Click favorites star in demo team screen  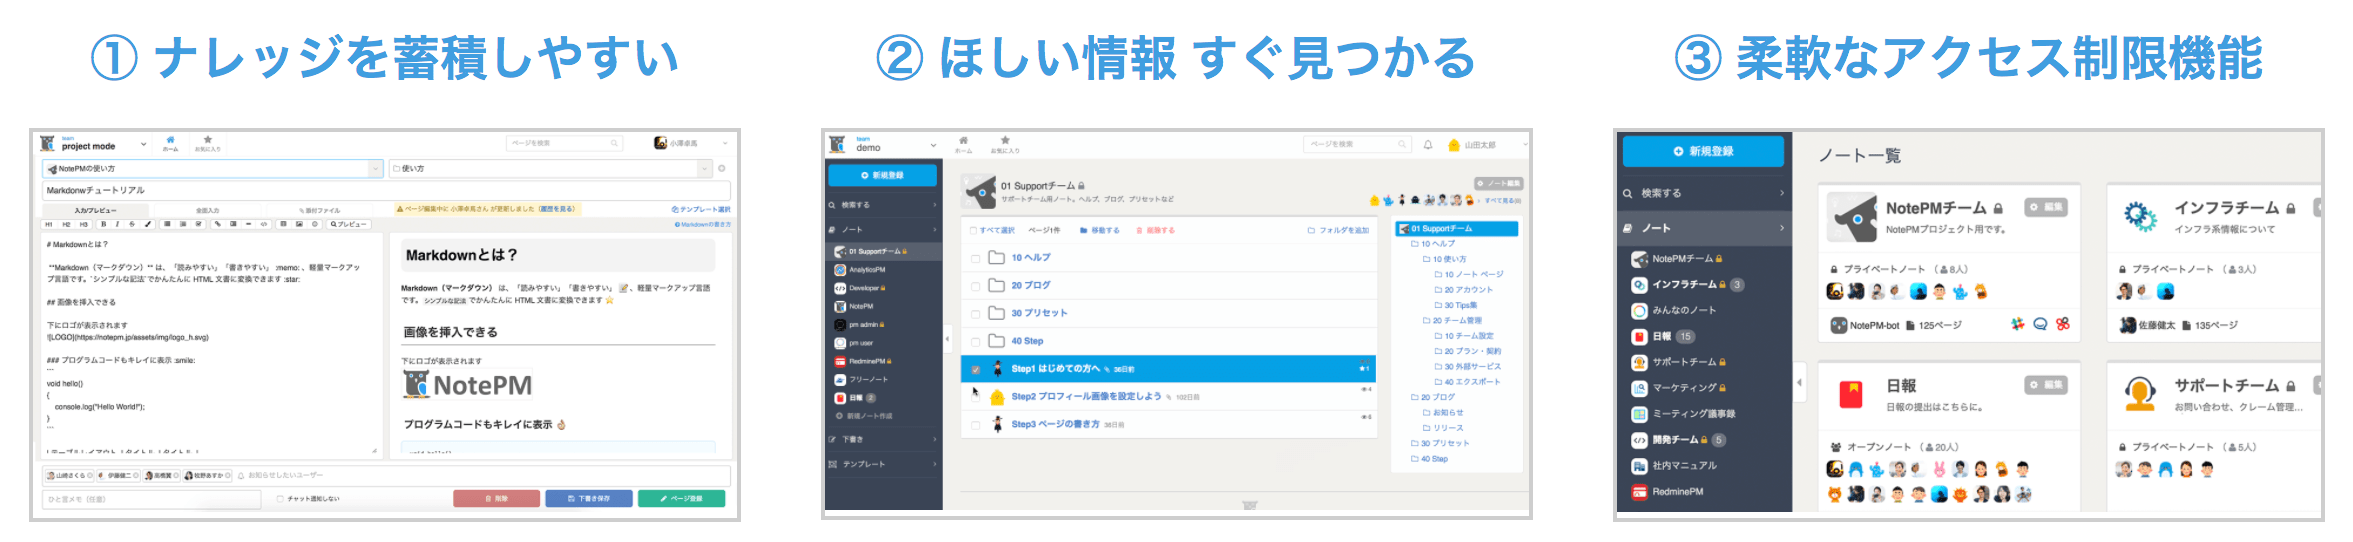[1005, 140]
